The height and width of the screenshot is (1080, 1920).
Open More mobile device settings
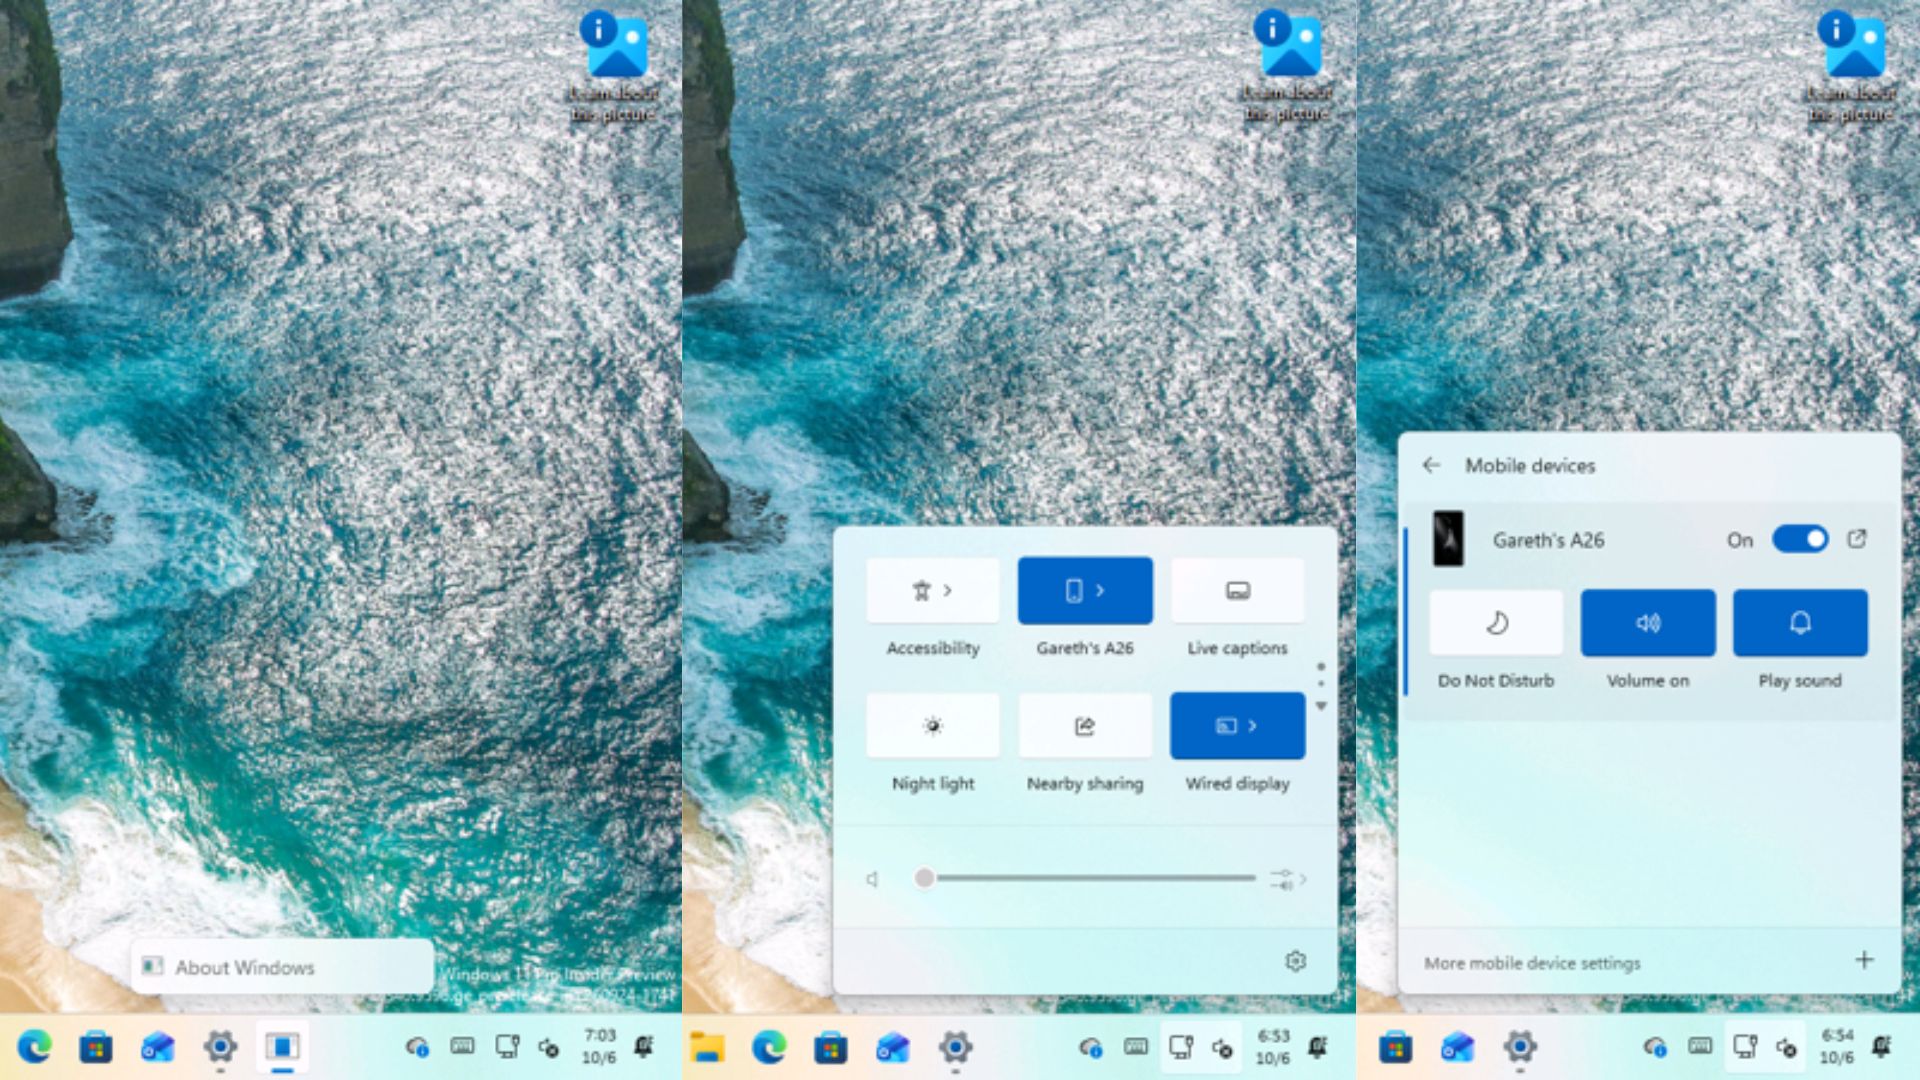click(x=1532, y=963)
